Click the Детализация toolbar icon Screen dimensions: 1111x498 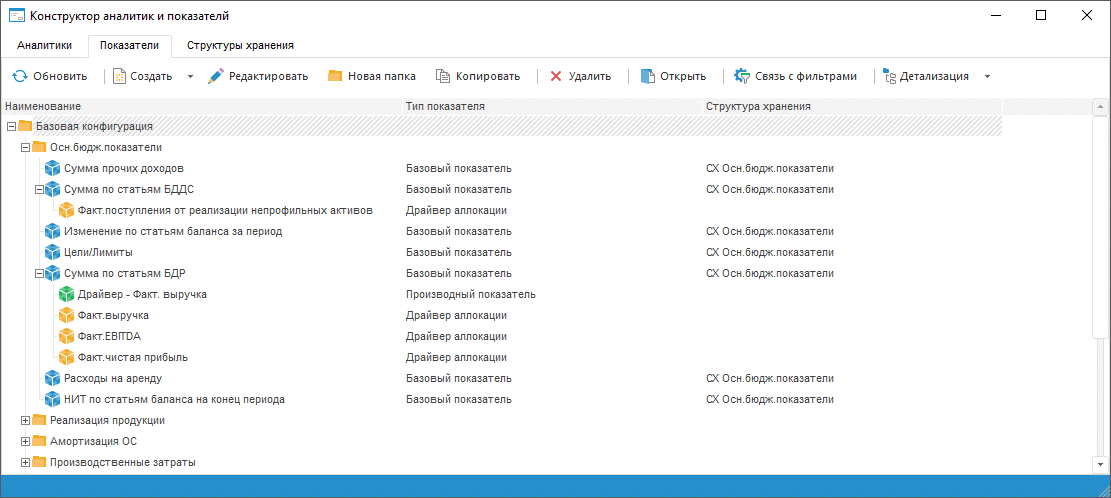tap(888, 76)
